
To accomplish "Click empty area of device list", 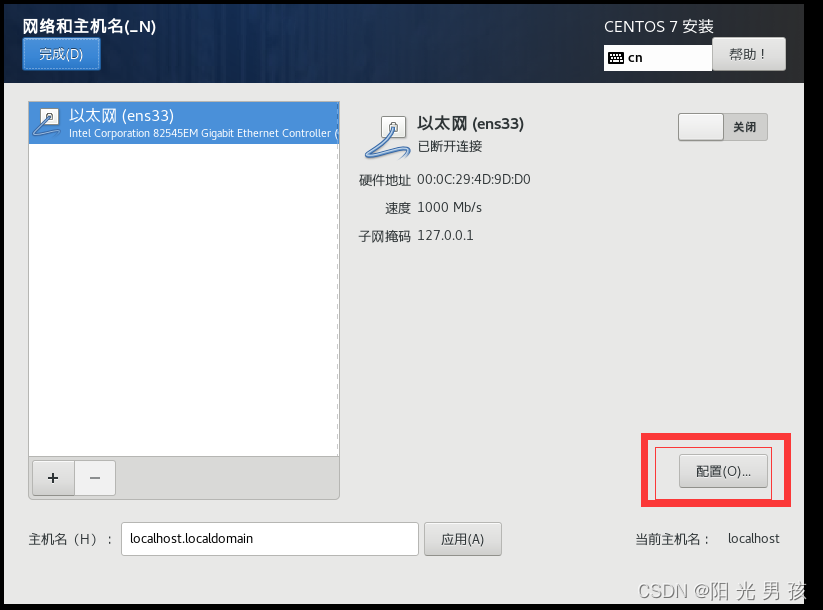I will coord(184,299).
